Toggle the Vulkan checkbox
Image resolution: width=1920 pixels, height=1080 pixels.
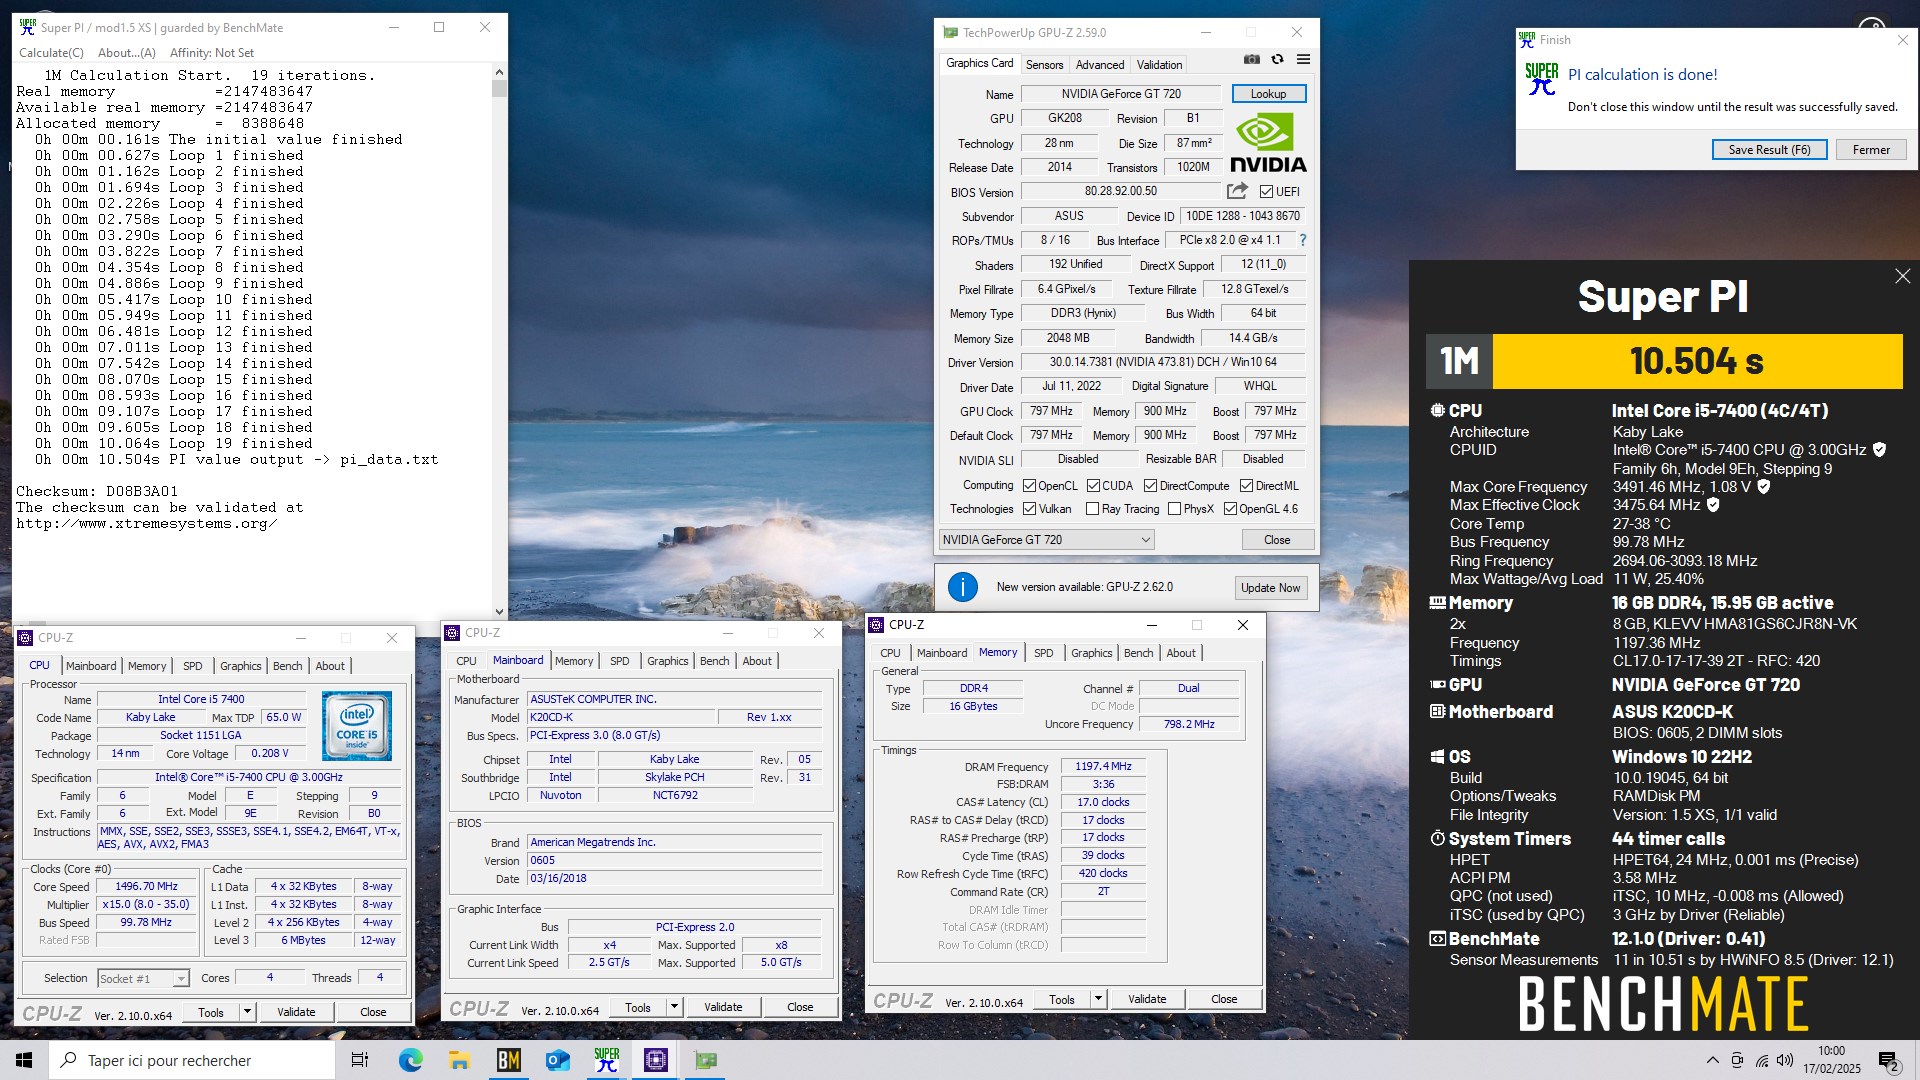pos(1029,509)
